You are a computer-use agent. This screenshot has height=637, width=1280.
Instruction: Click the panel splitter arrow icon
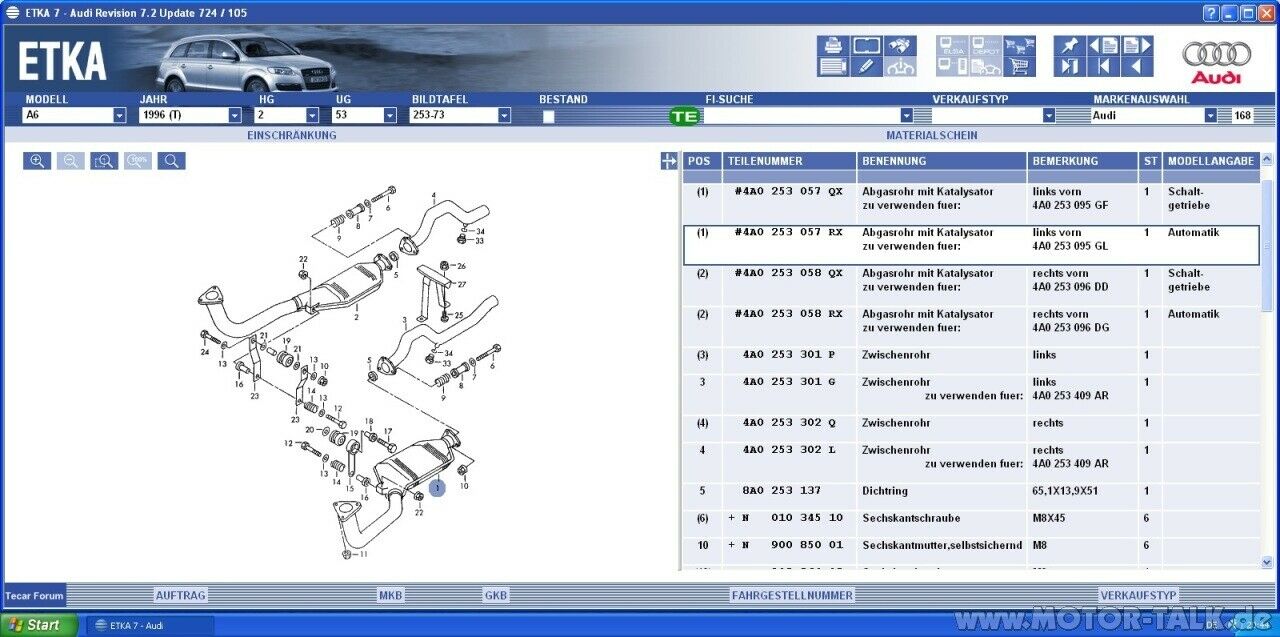(669, 161)
